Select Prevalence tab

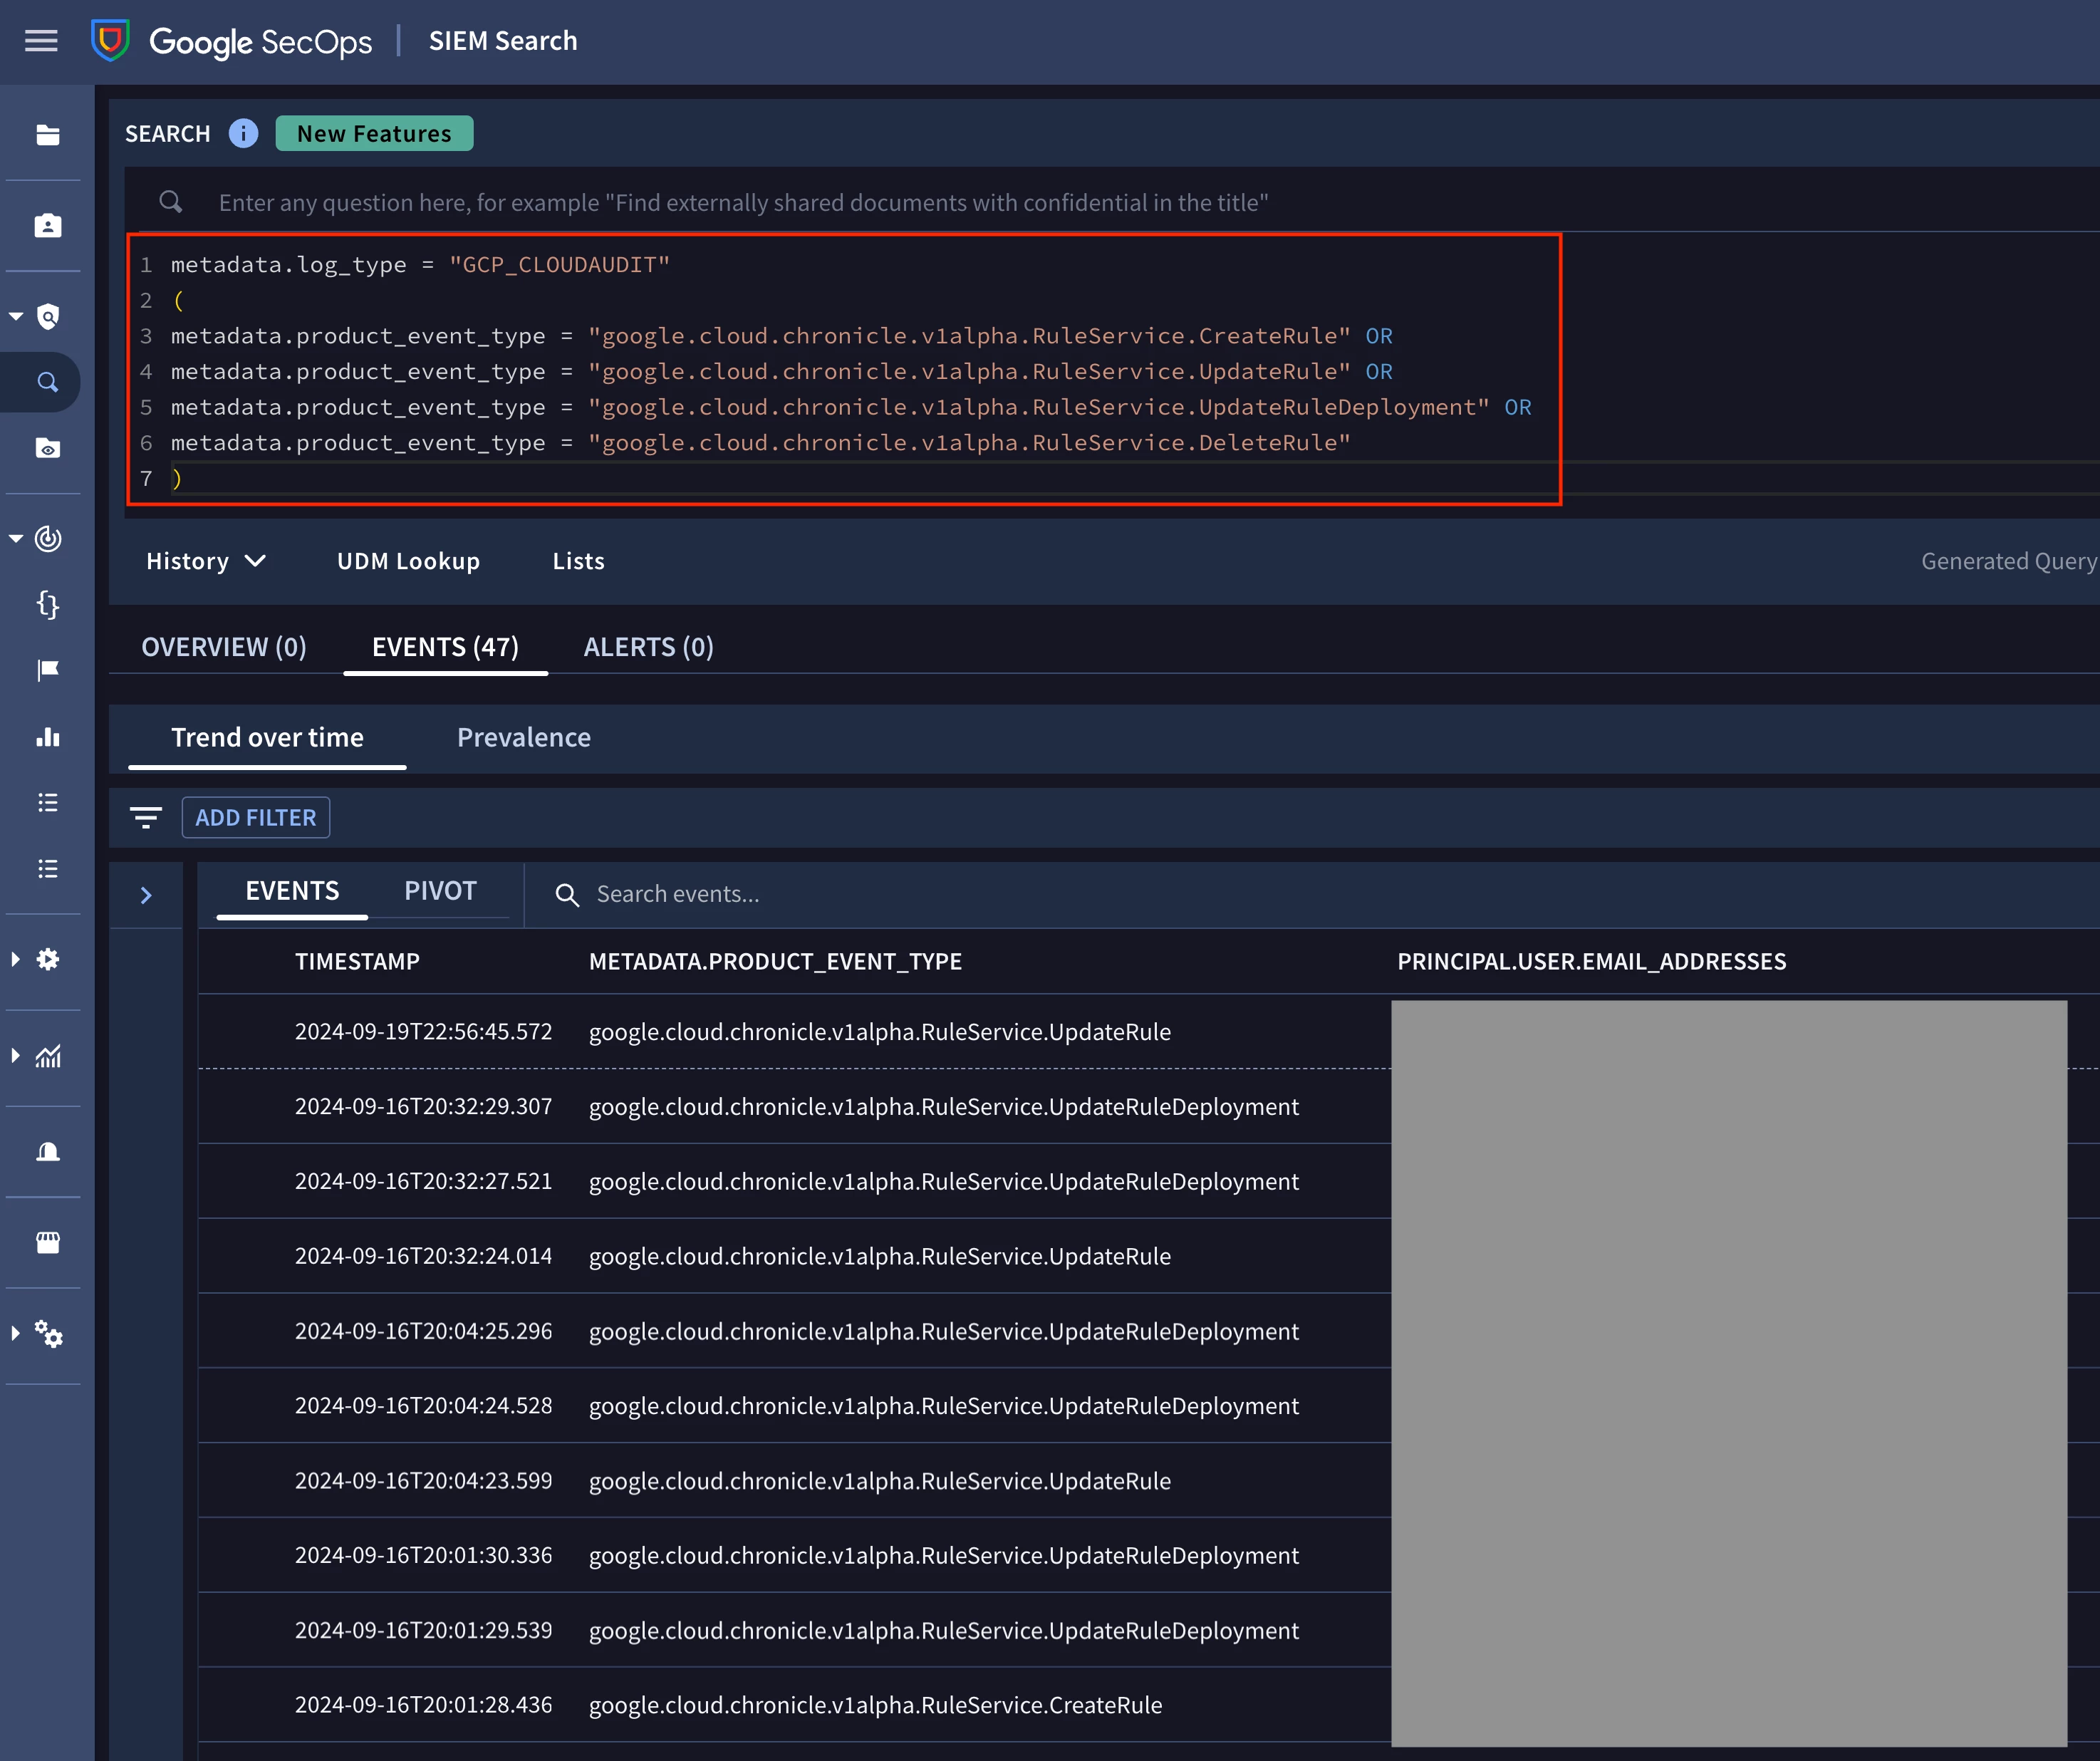pyautogui.click(x=524, y=738)
